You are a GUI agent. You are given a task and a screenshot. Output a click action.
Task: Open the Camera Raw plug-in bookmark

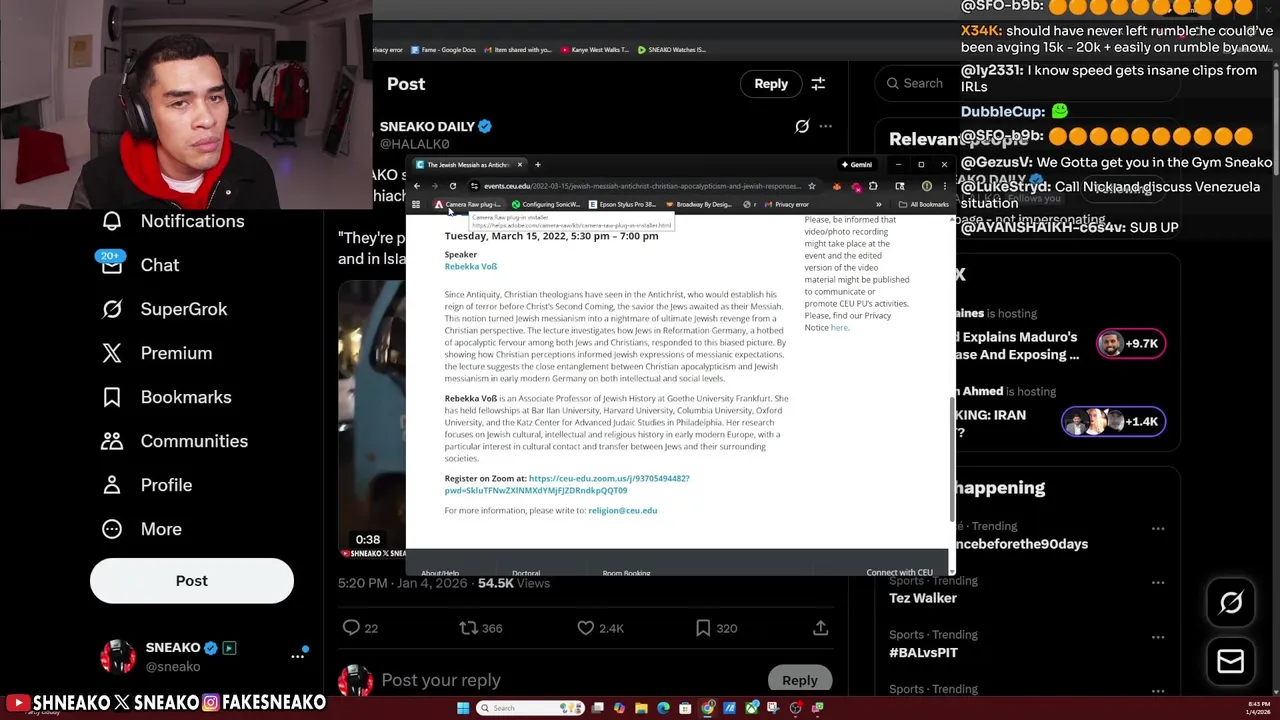click(467, 204)
